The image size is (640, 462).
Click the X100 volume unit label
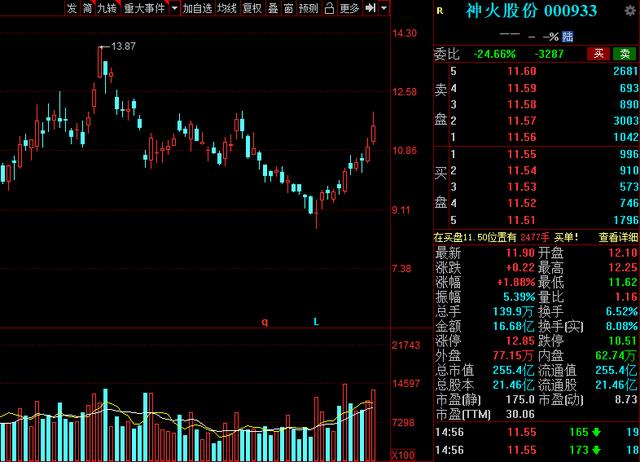(403, 455)
